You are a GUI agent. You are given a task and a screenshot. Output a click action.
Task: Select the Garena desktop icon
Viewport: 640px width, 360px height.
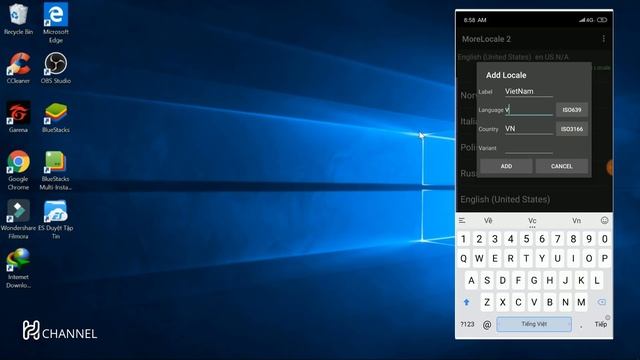point(18,117)
